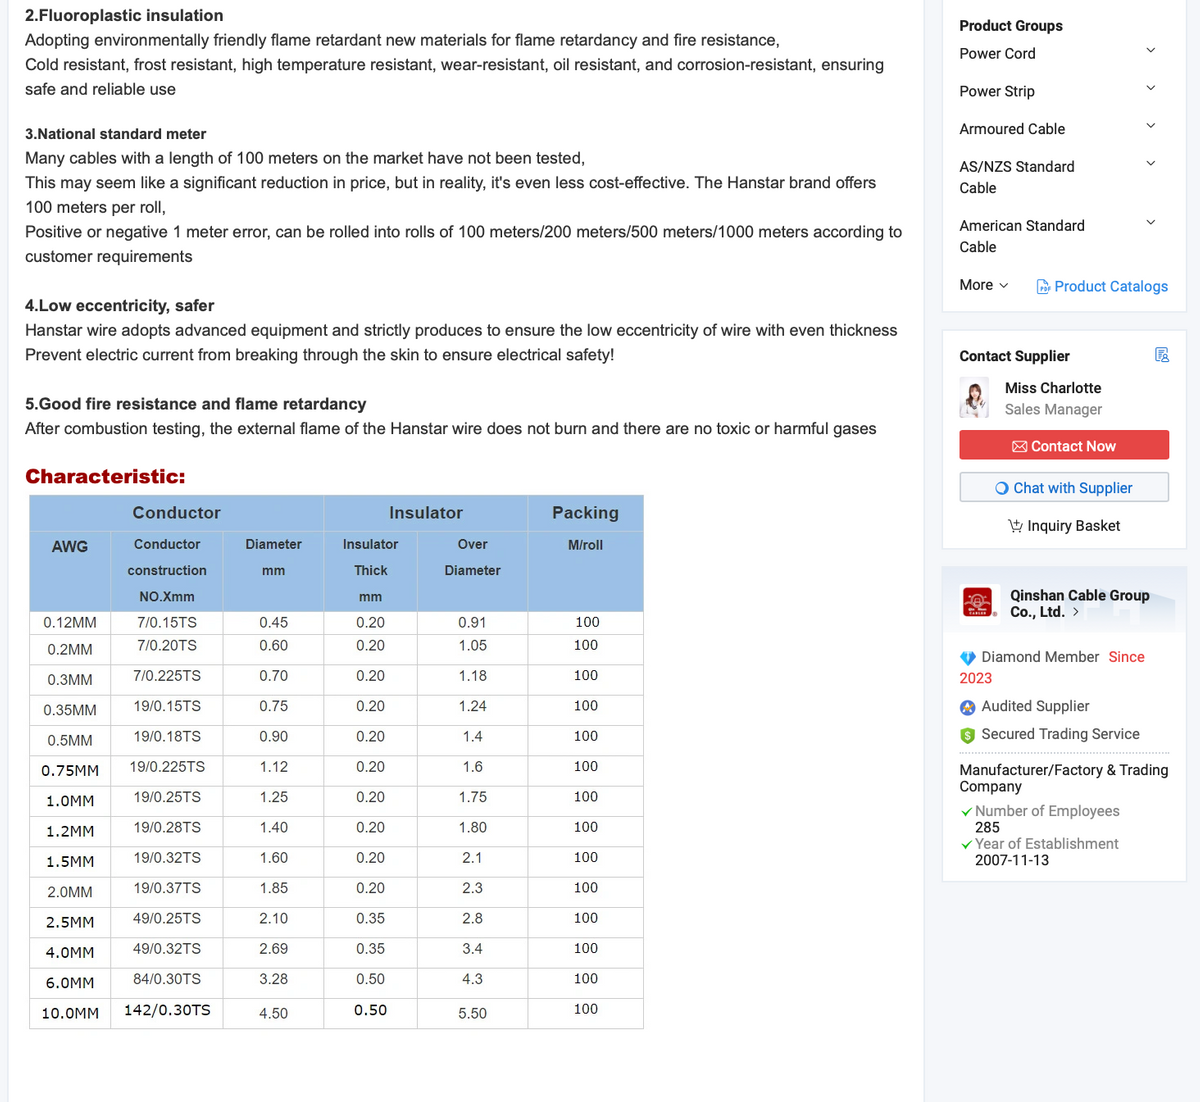Viewport: 1200px width, 1102px height.
Task: Click the 10.0MM row label
Action: click(70, 1014)
